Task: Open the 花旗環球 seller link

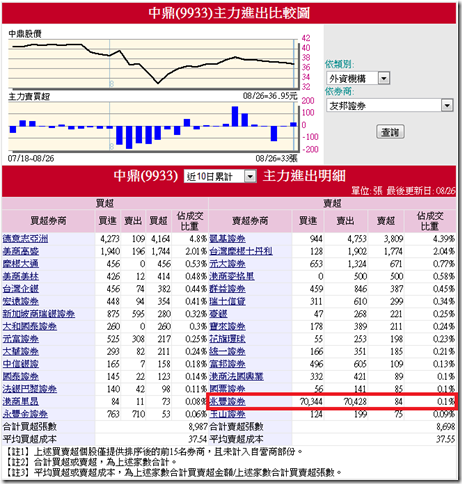Action: pos(228,339)
